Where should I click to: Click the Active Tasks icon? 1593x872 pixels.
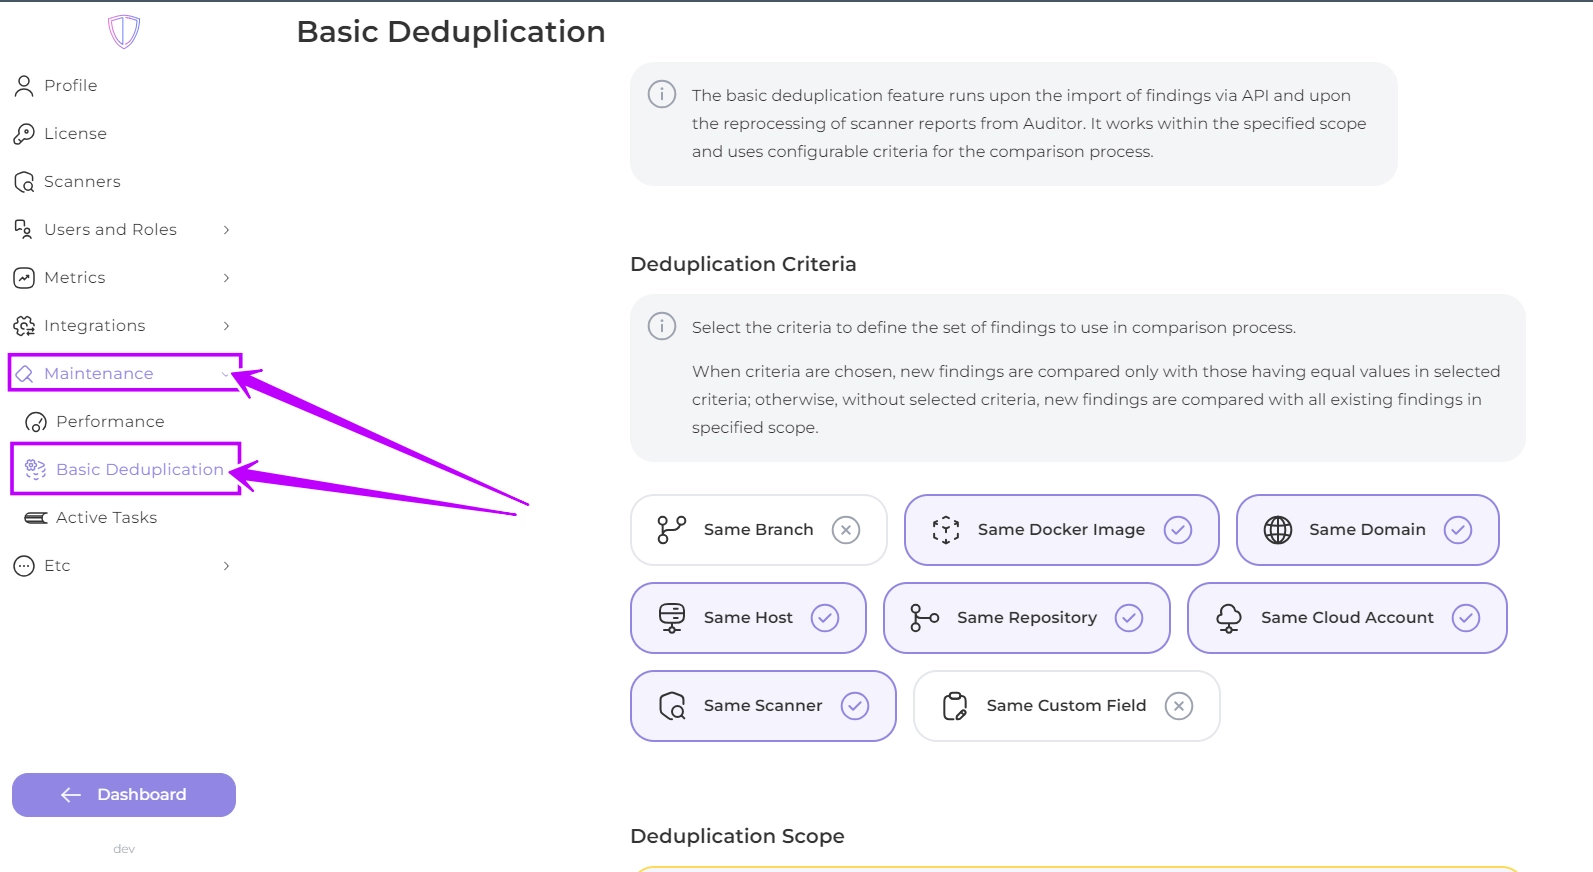36,518
